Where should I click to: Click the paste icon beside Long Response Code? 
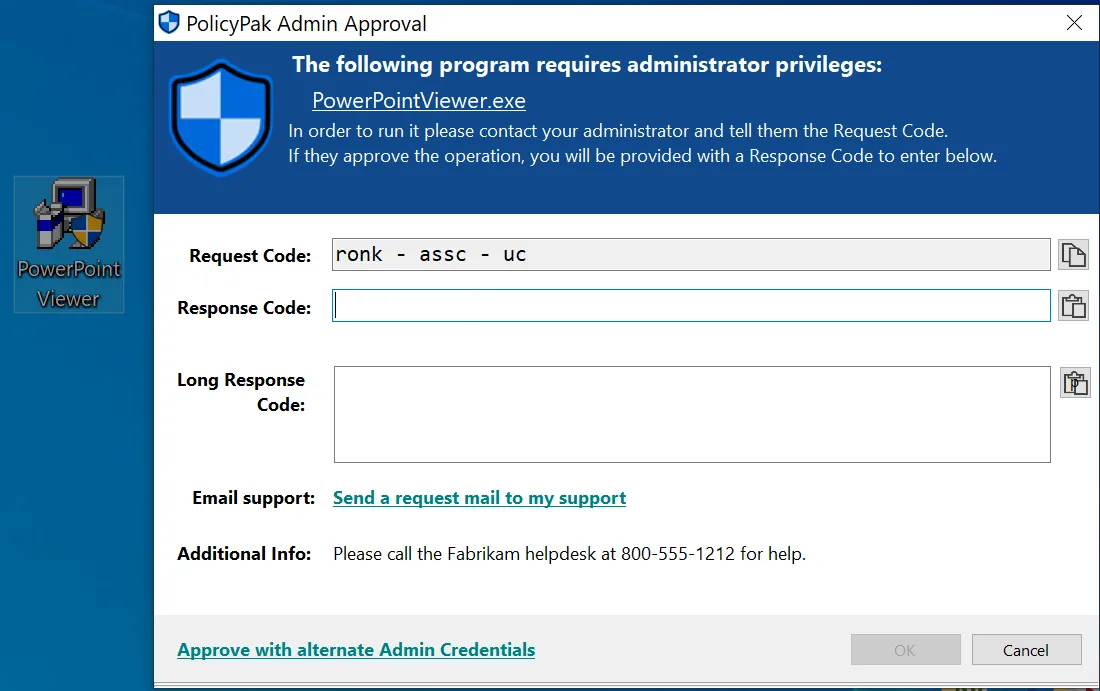tap(1073, 382)
